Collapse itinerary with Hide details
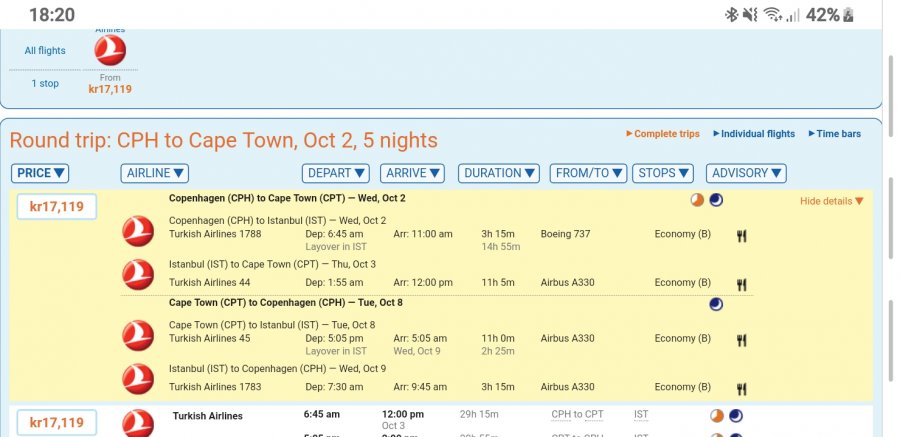The image size is (900, 437). pos(831,201)
